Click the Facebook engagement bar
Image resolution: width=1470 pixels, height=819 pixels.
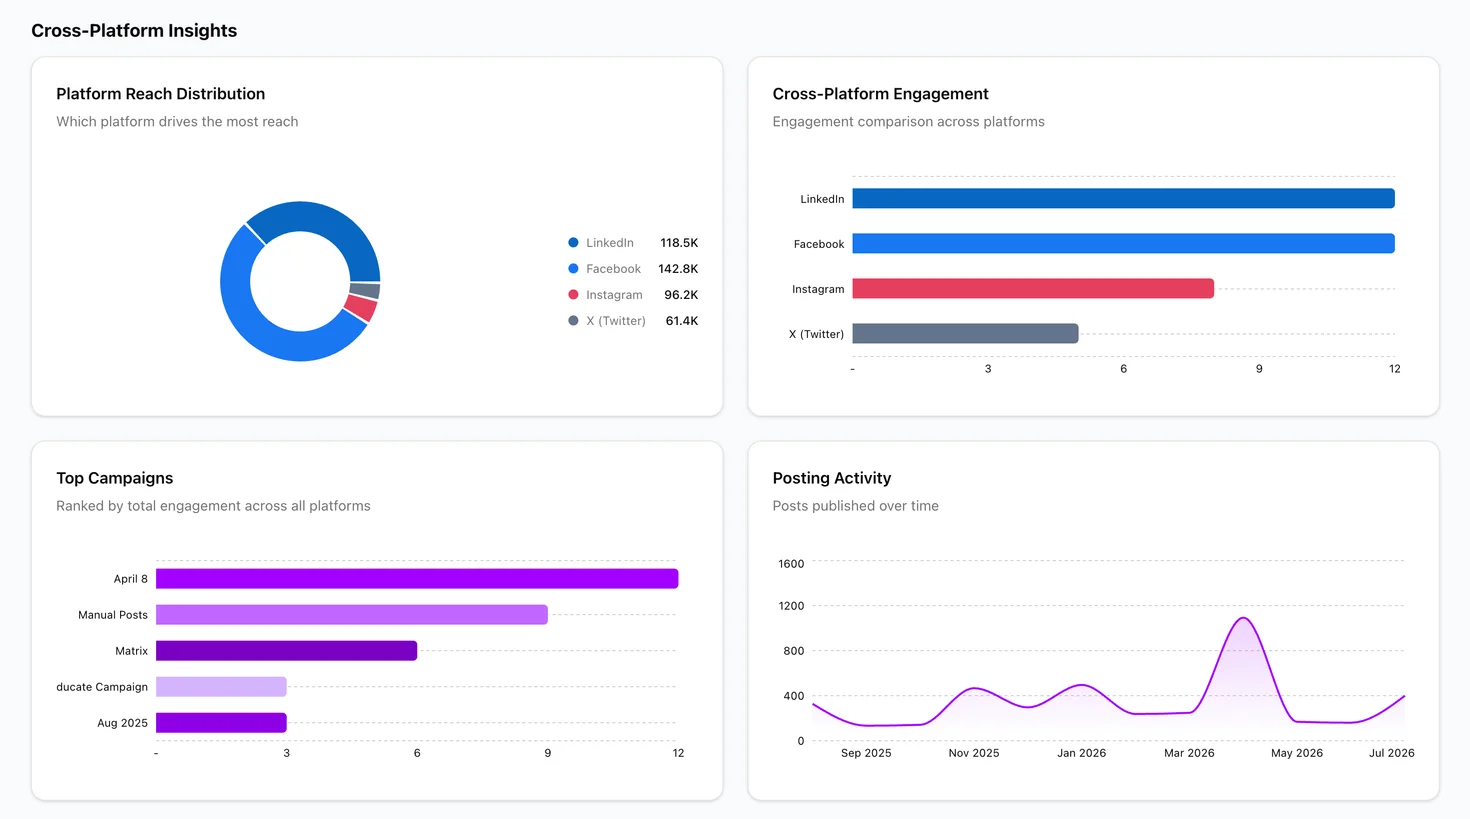click(1123, 244)
